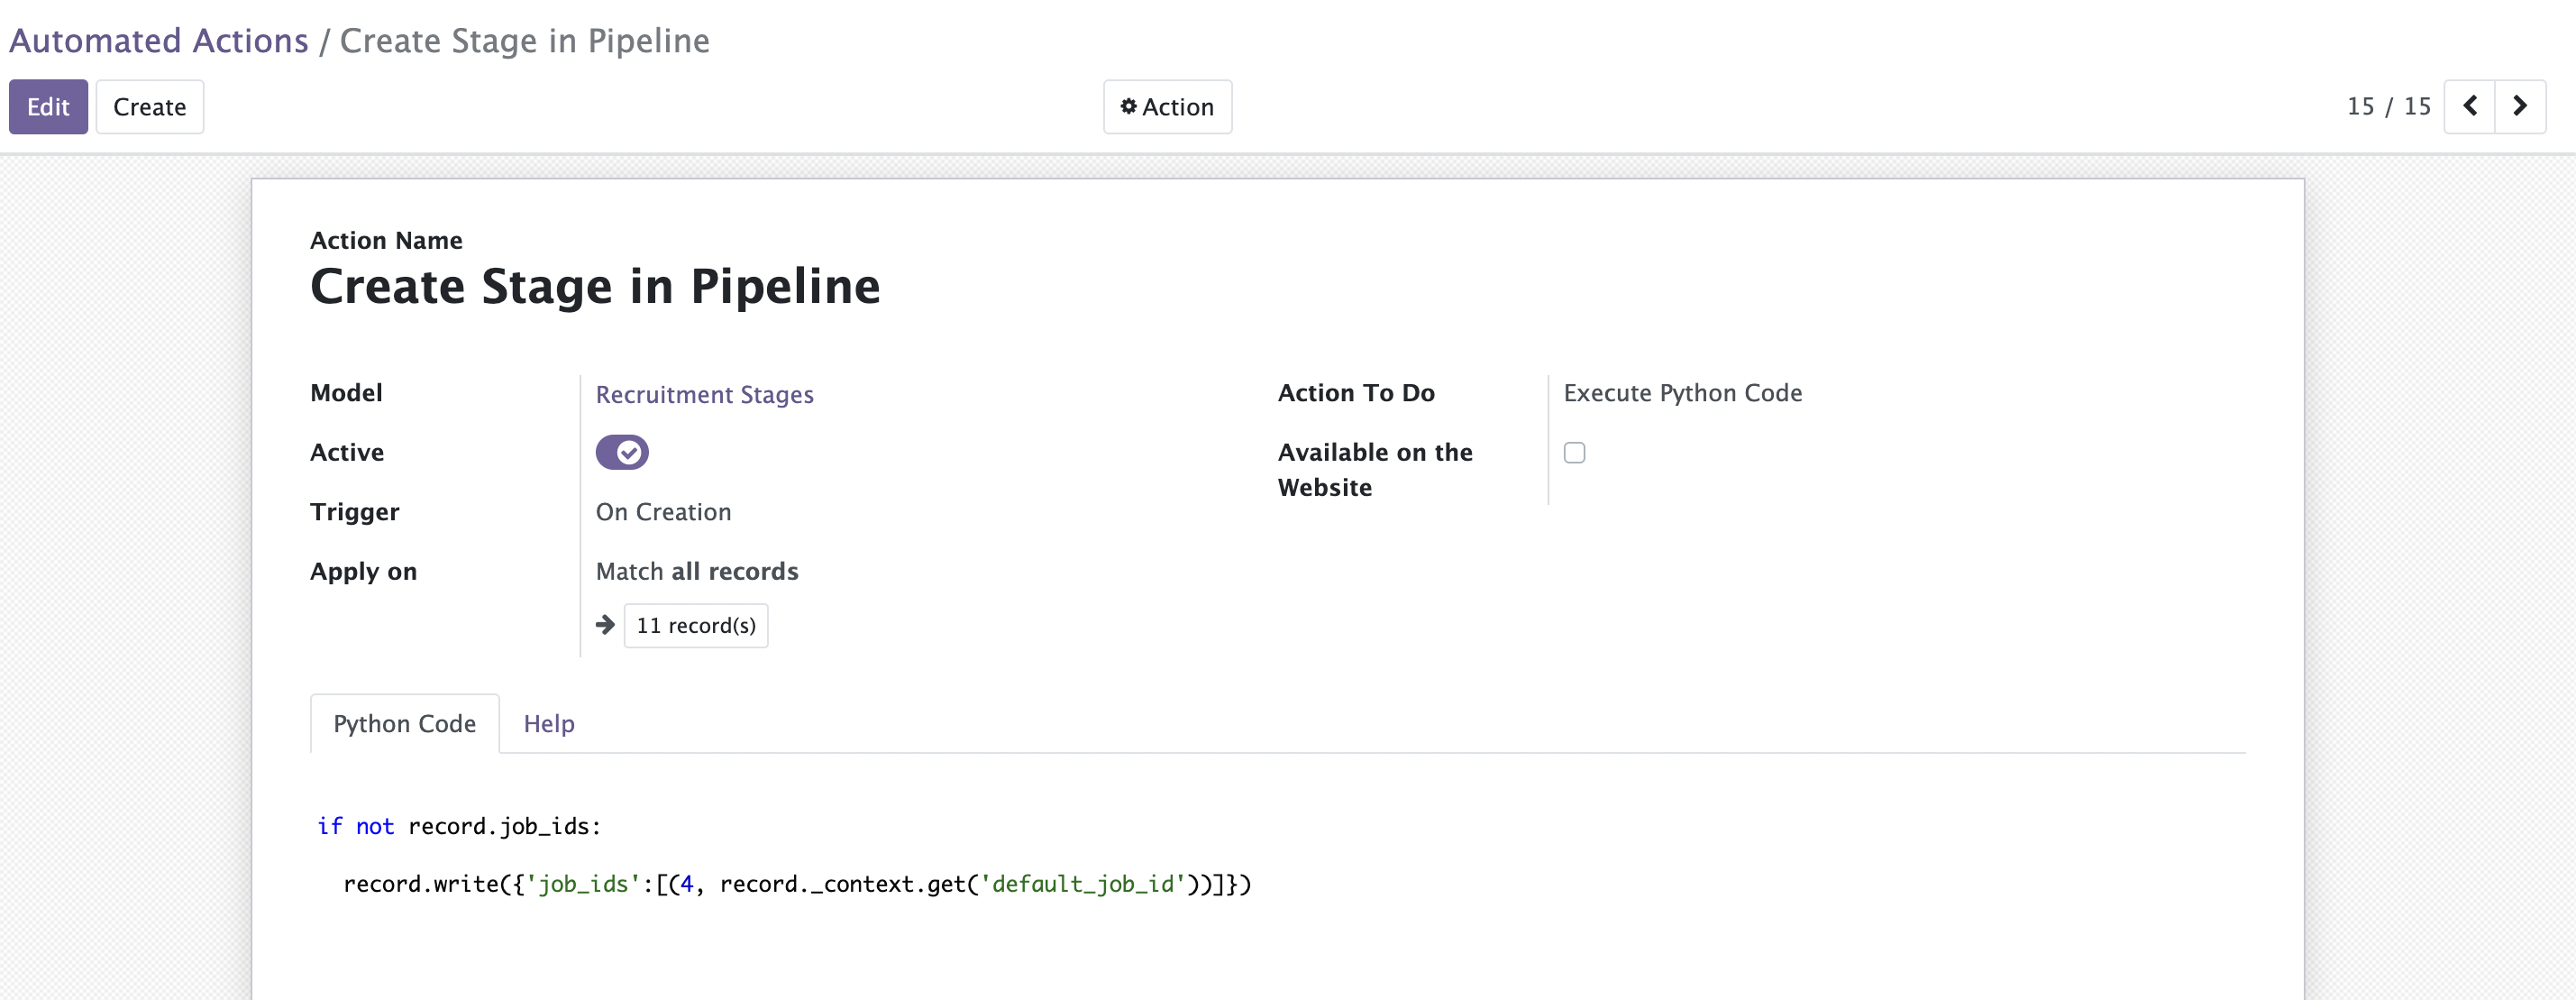Click the Active toggle icon indicator
This screenshot has height=1000, width=2576.
623,453
